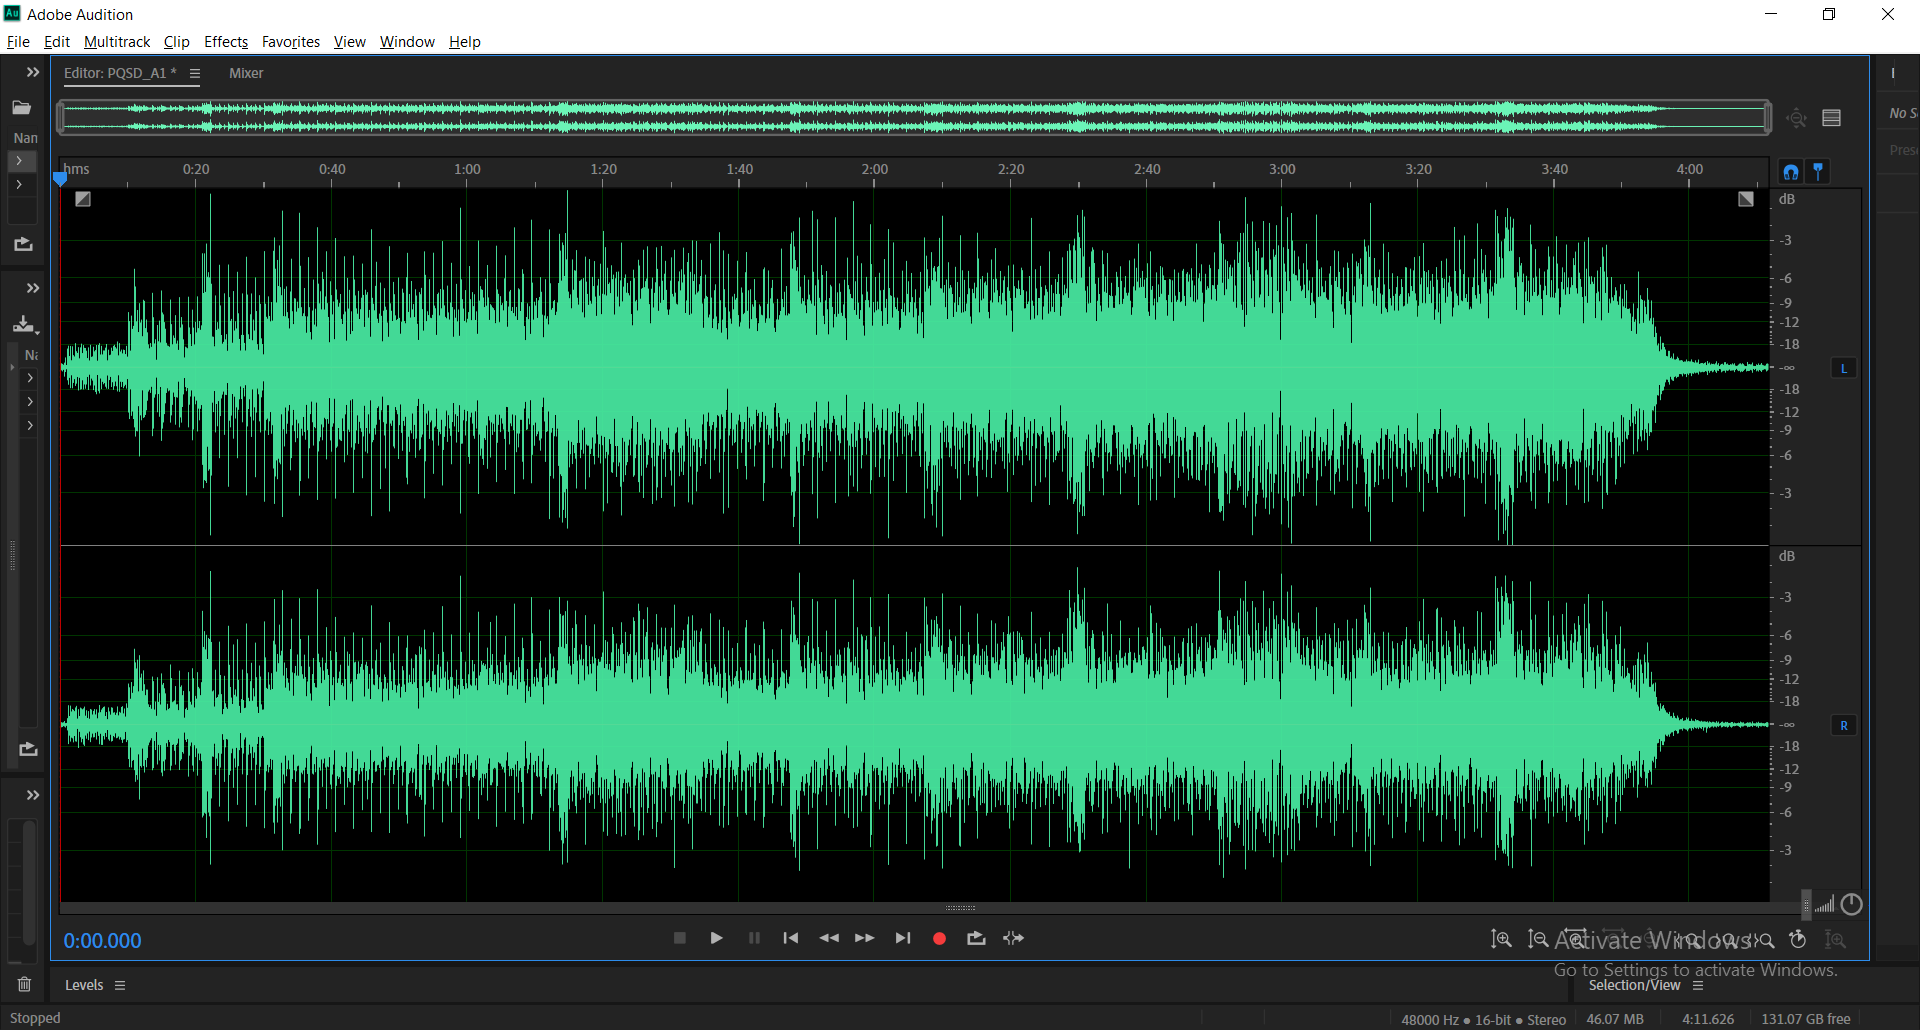Viewport: 1920px width, 1030px height.
Task: Open the View menu
Action: [x=350, y=42]
